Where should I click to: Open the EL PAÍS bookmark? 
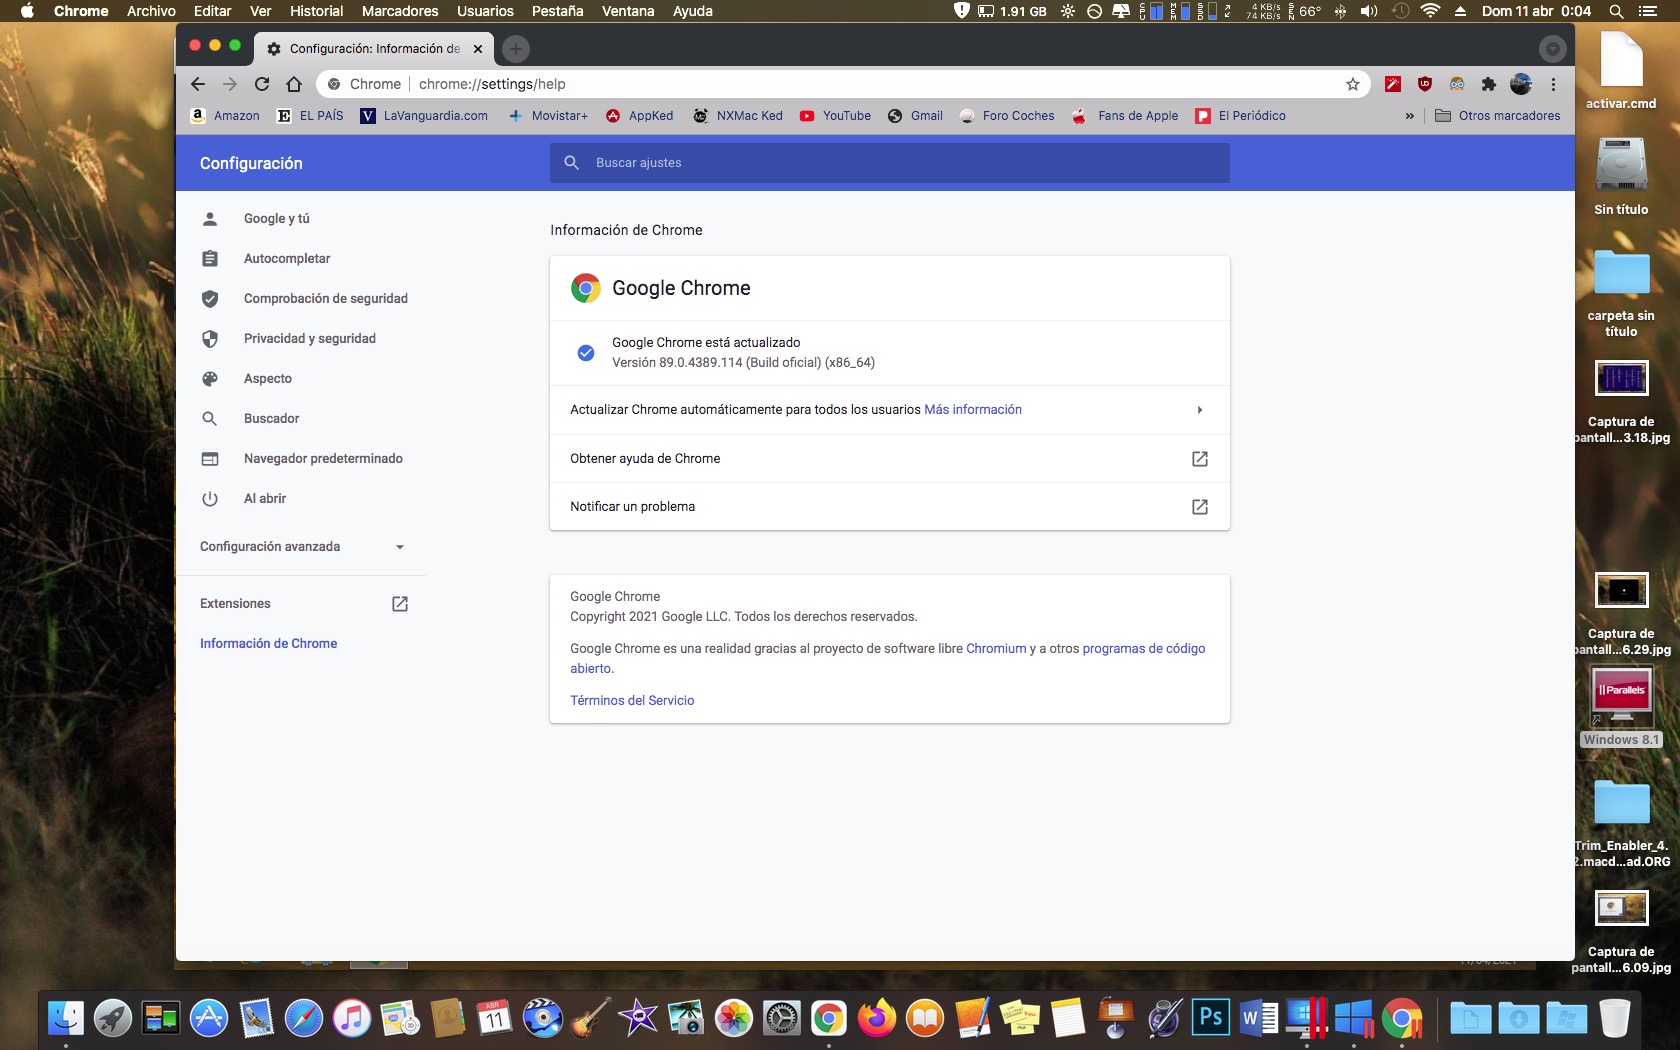(310, 116)
